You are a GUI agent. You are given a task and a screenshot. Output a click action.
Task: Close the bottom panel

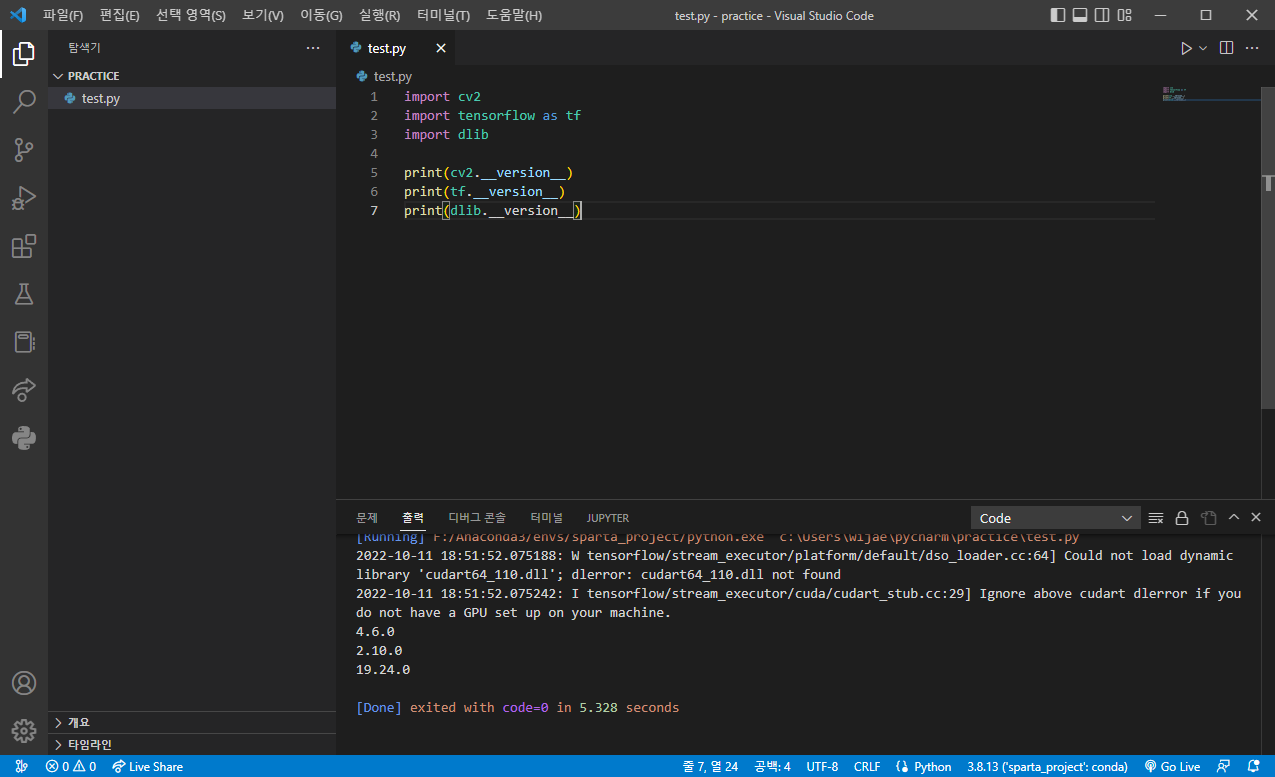1256,518
